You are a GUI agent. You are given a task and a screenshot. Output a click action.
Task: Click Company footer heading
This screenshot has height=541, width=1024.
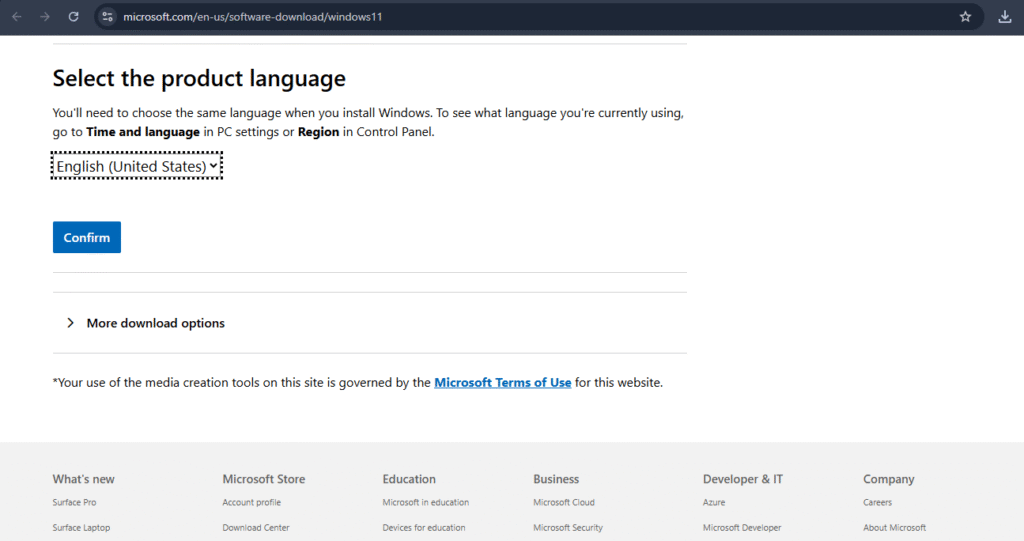tap(888, 479)
